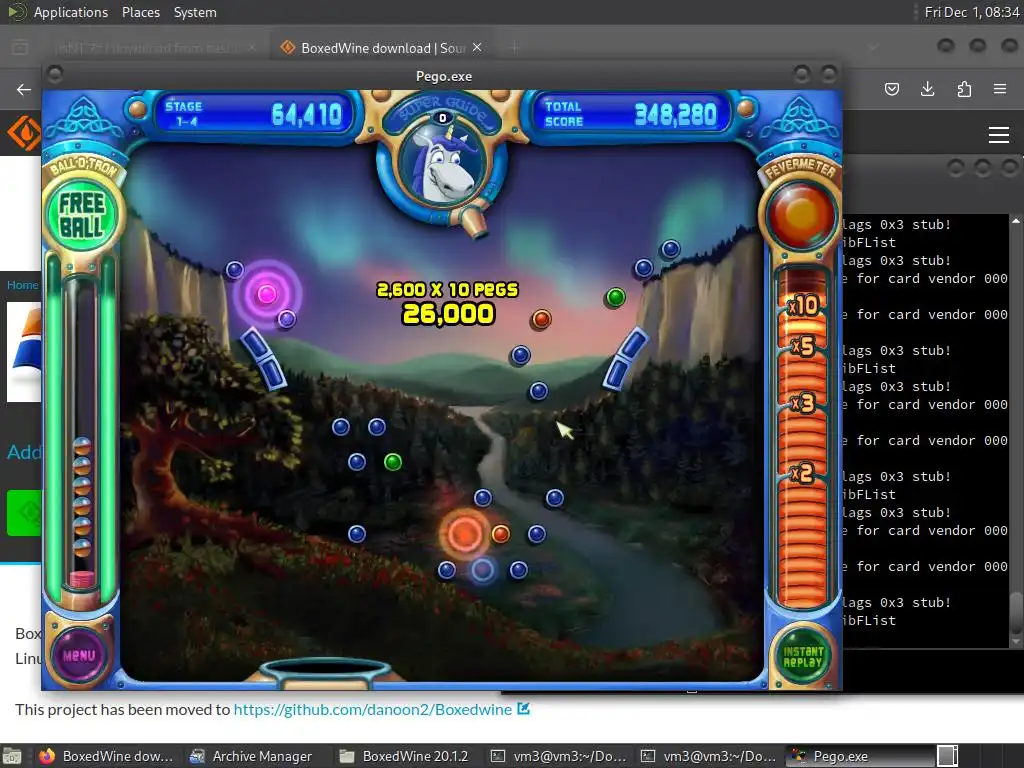Open the Applications menu
The width and height of the screenshot is (1024, 768).
pyautogui.click(x=71, y=12)
